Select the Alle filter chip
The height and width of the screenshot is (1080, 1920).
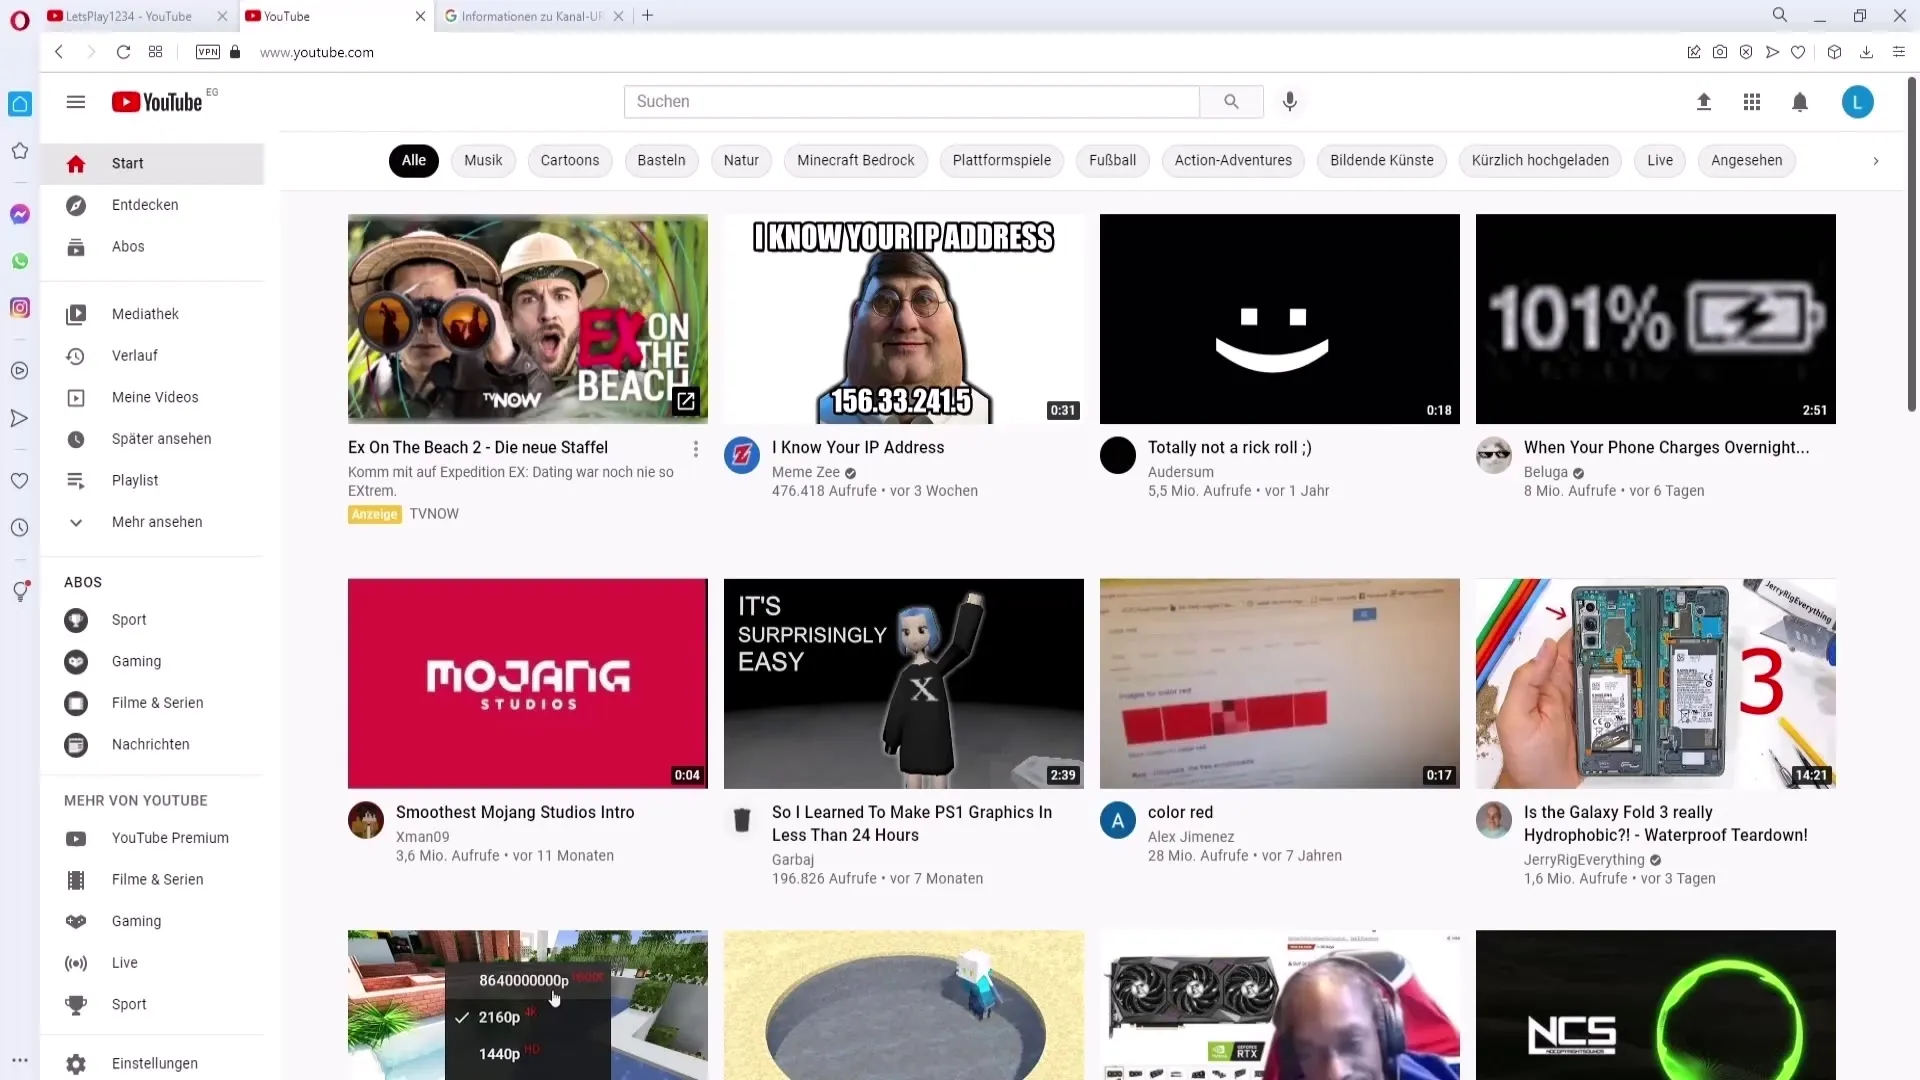(x=414, y=161)
